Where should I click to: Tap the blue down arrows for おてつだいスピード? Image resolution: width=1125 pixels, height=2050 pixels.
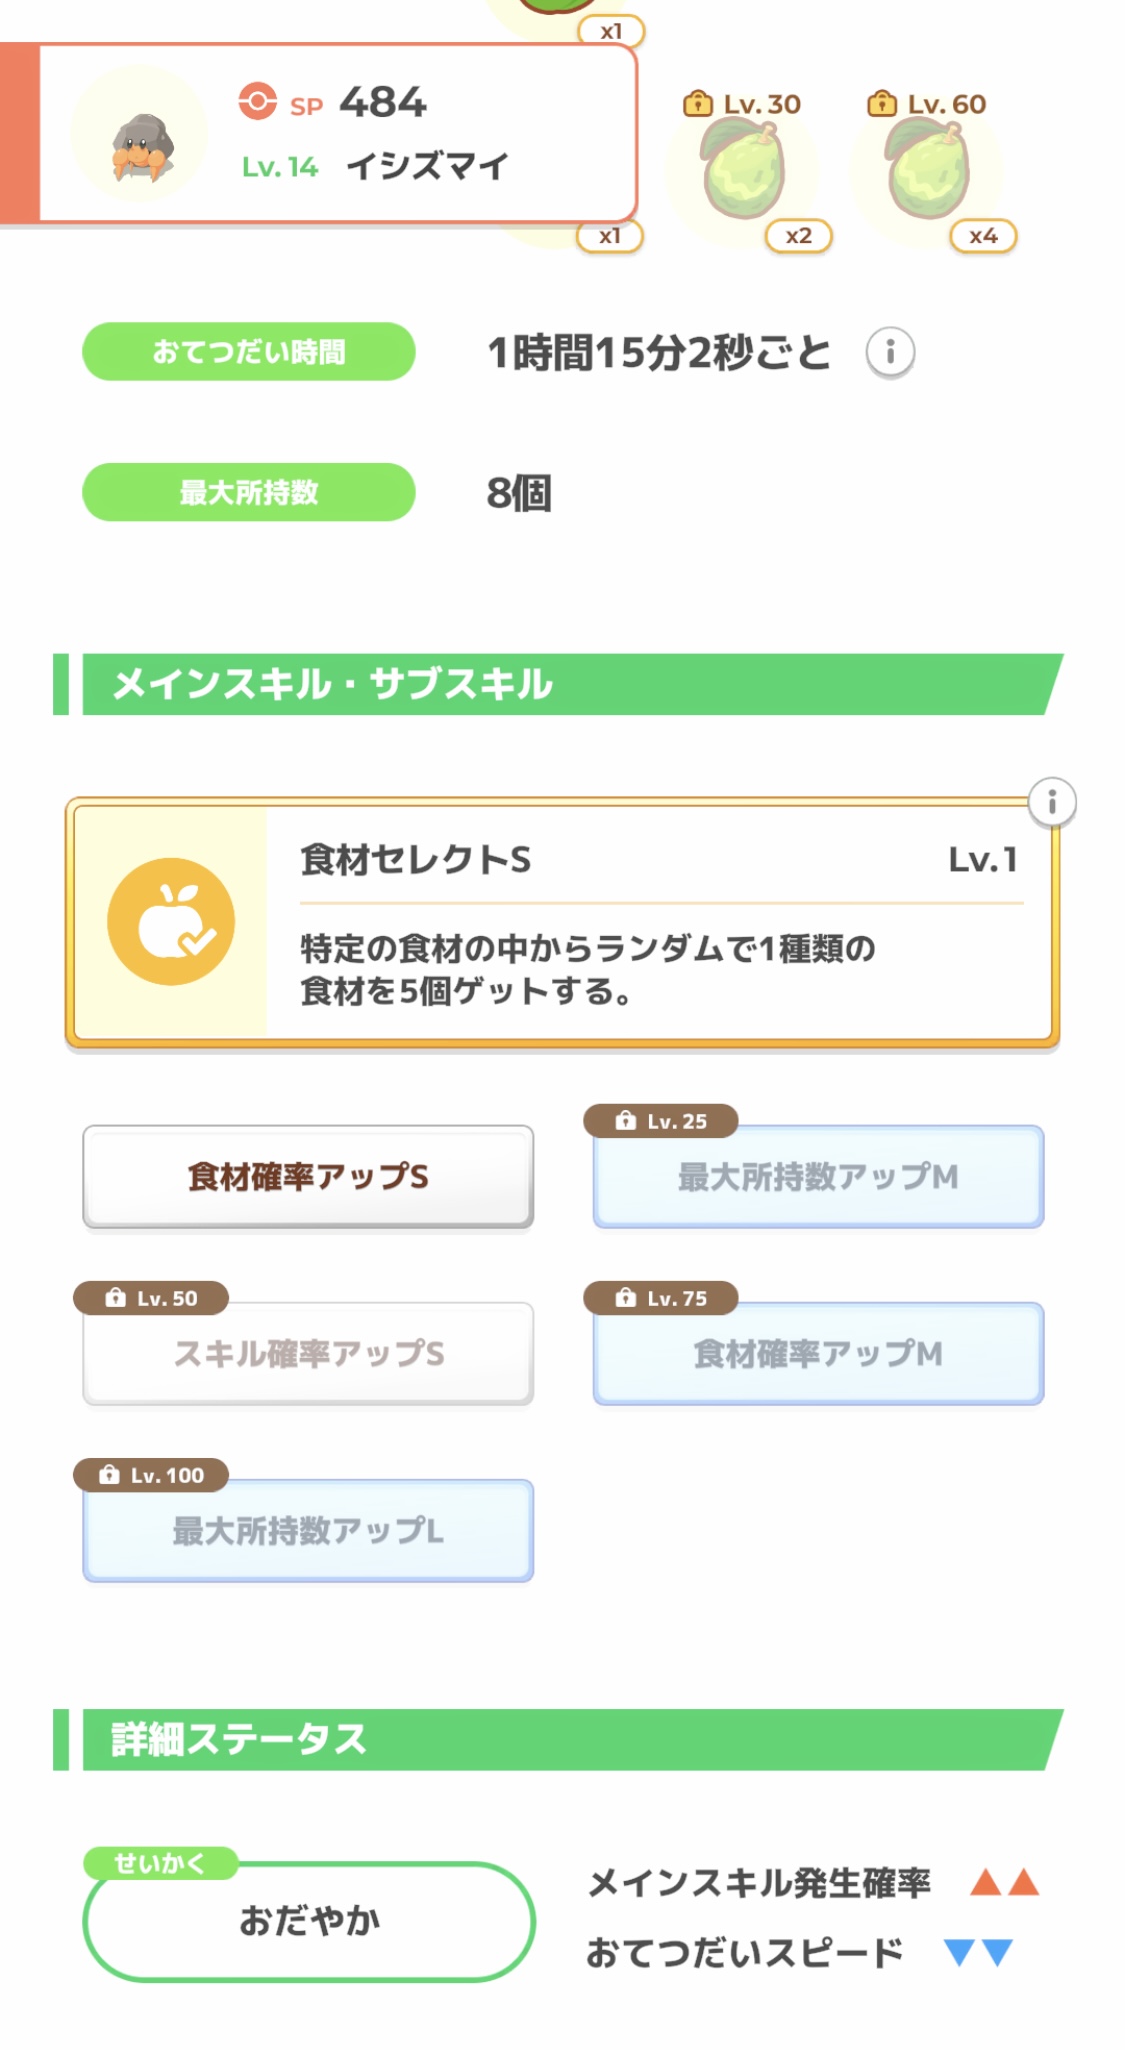tap(978, 1952)
